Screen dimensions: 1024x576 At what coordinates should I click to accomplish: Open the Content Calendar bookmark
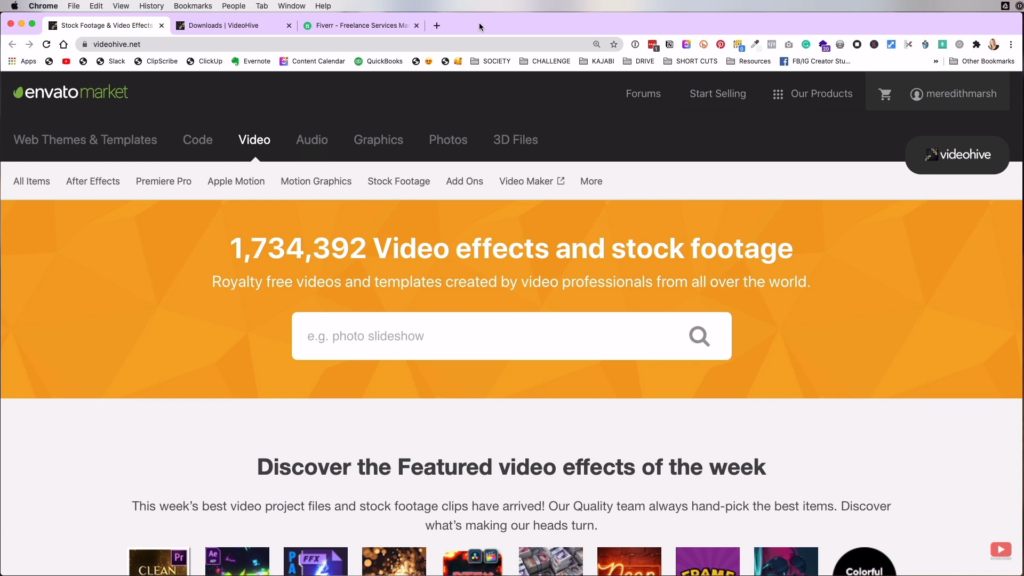(312, 61)
